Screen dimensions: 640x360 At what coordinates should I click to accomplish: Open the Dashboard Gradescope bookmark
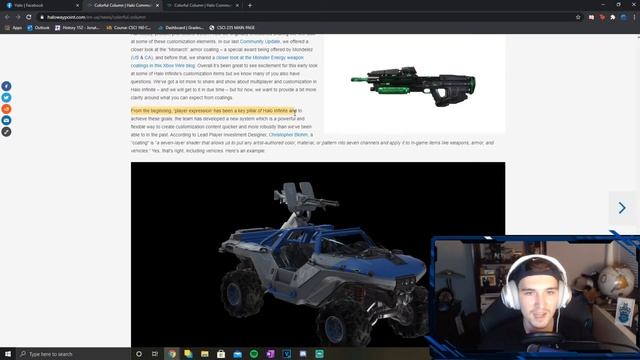click(x=181, y=28)
